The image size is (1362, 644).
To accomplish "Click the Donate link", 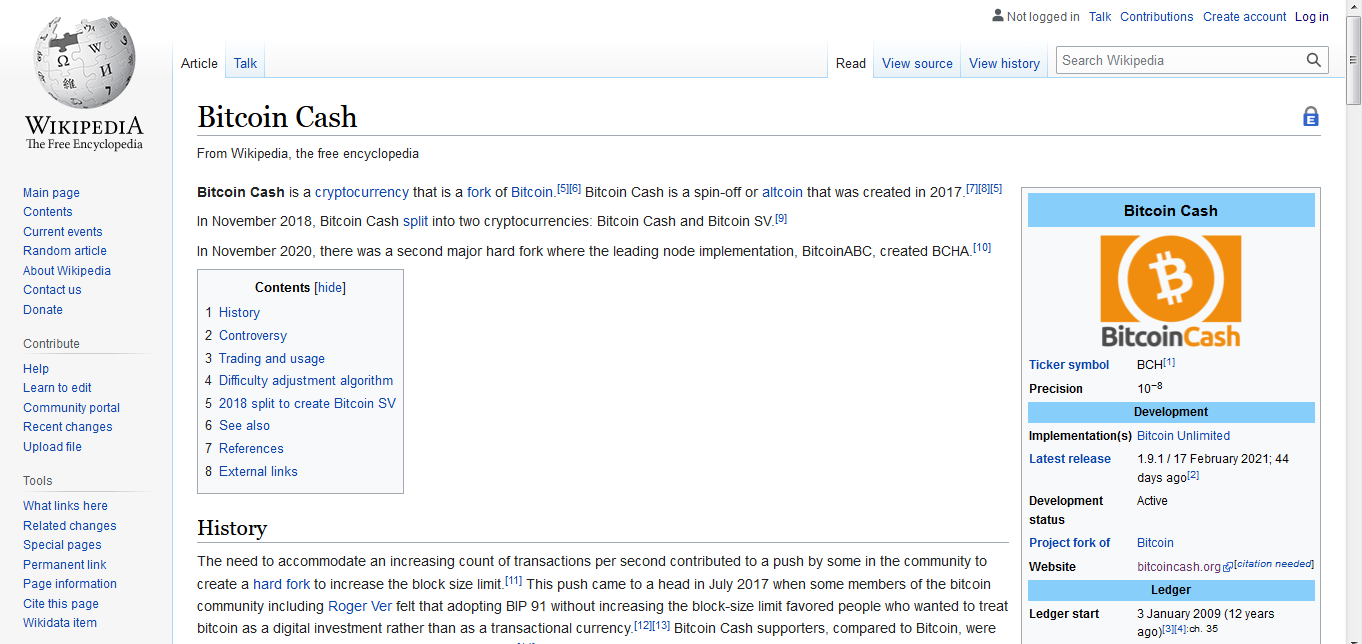I will coord(43,310).
